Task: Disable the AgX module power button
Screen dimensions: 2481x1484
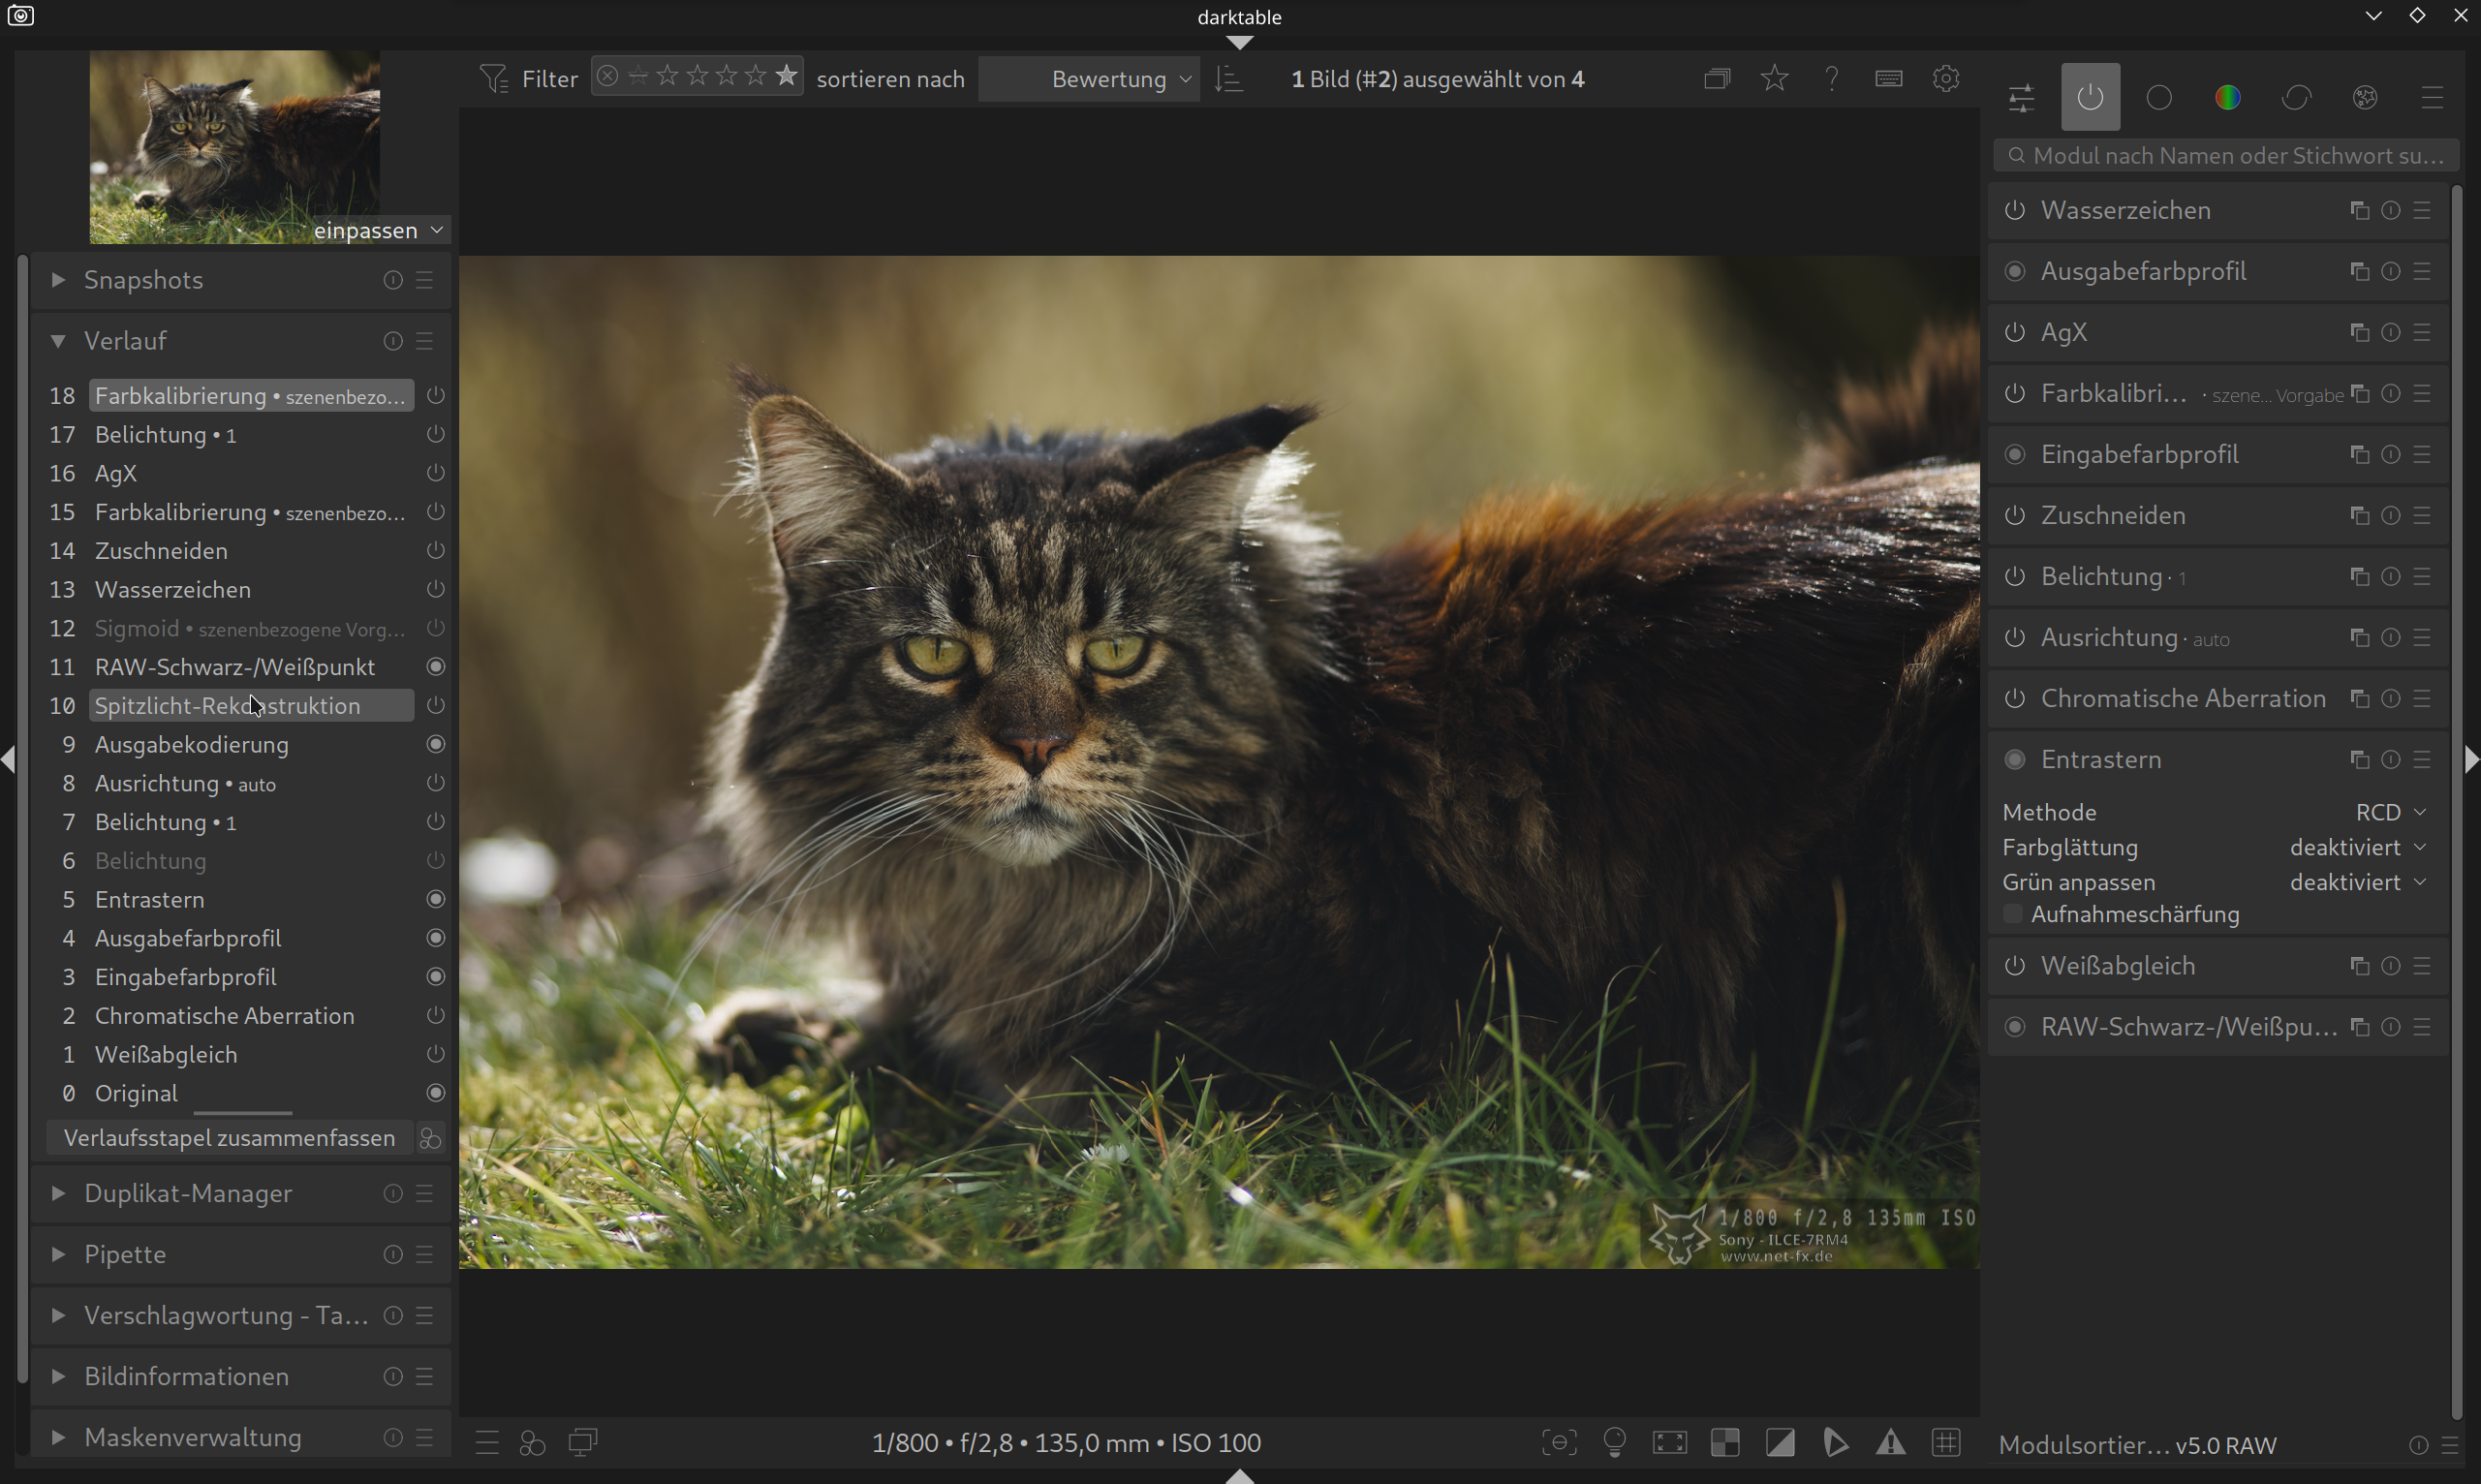Action: (2015, 332)
